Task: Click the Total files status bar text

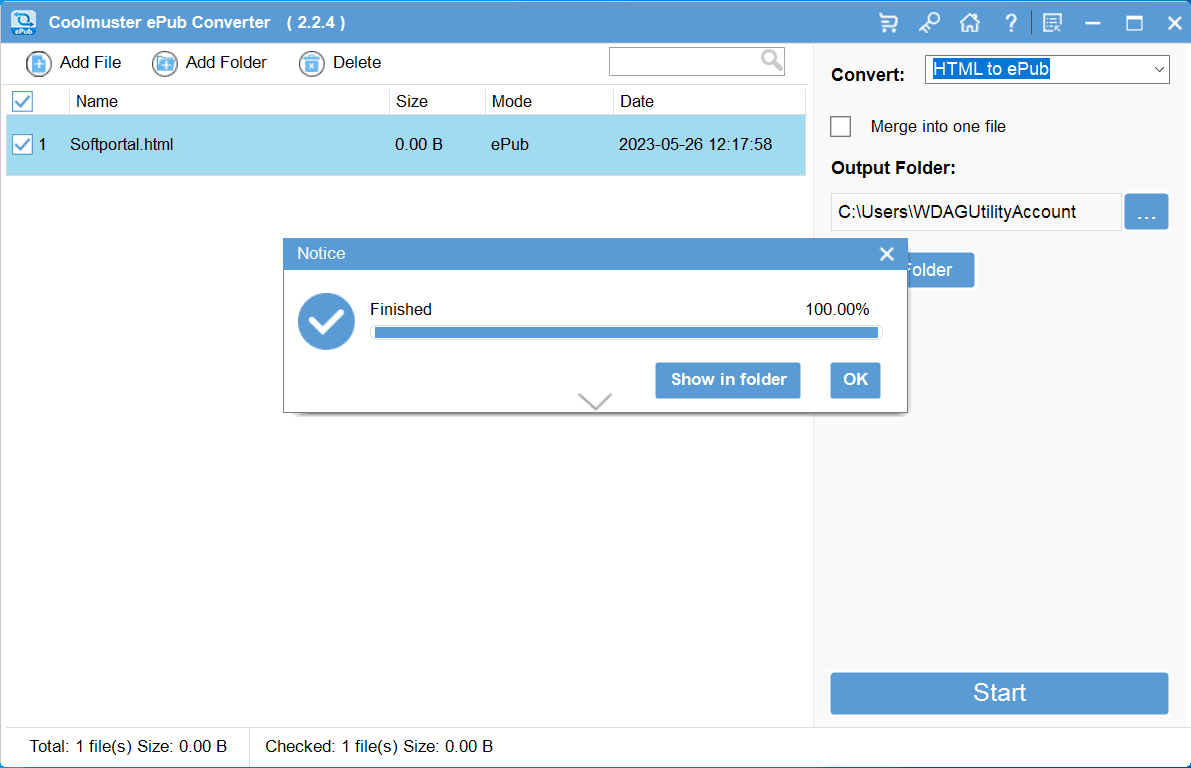Action: coord(128,747)
